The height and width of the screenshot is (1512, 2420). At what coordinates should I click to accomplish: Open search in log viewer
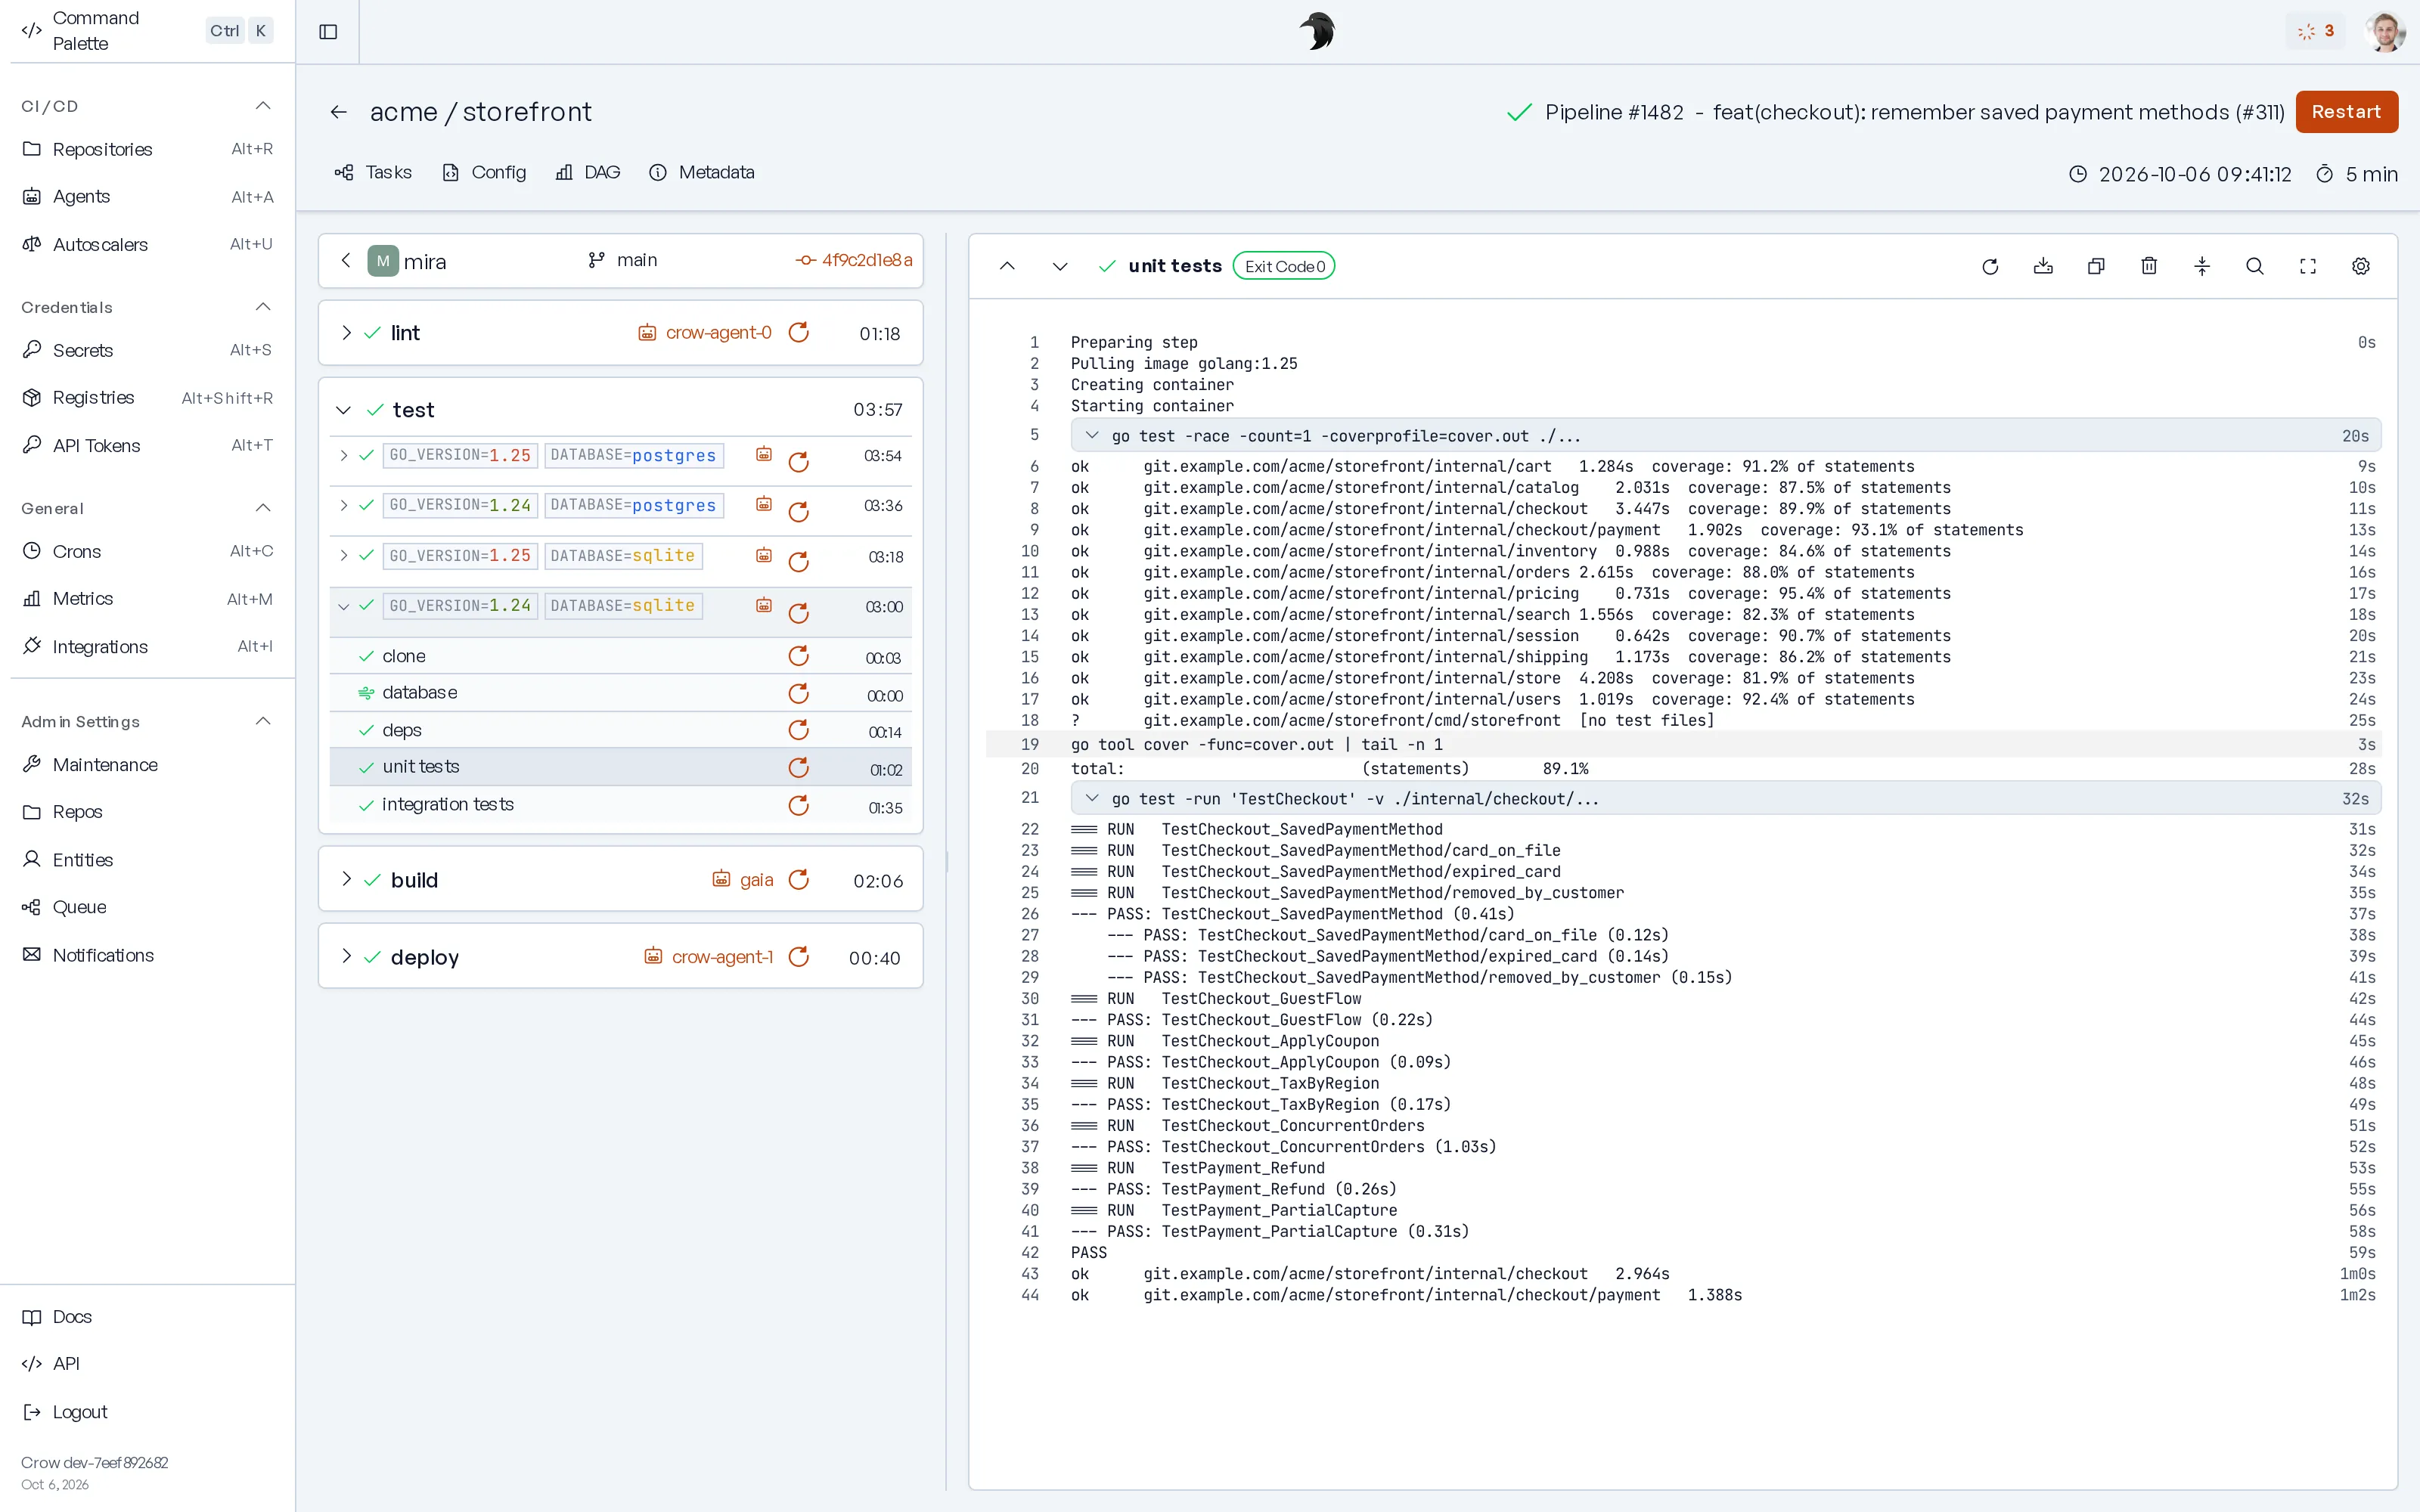pos(2255,266)
